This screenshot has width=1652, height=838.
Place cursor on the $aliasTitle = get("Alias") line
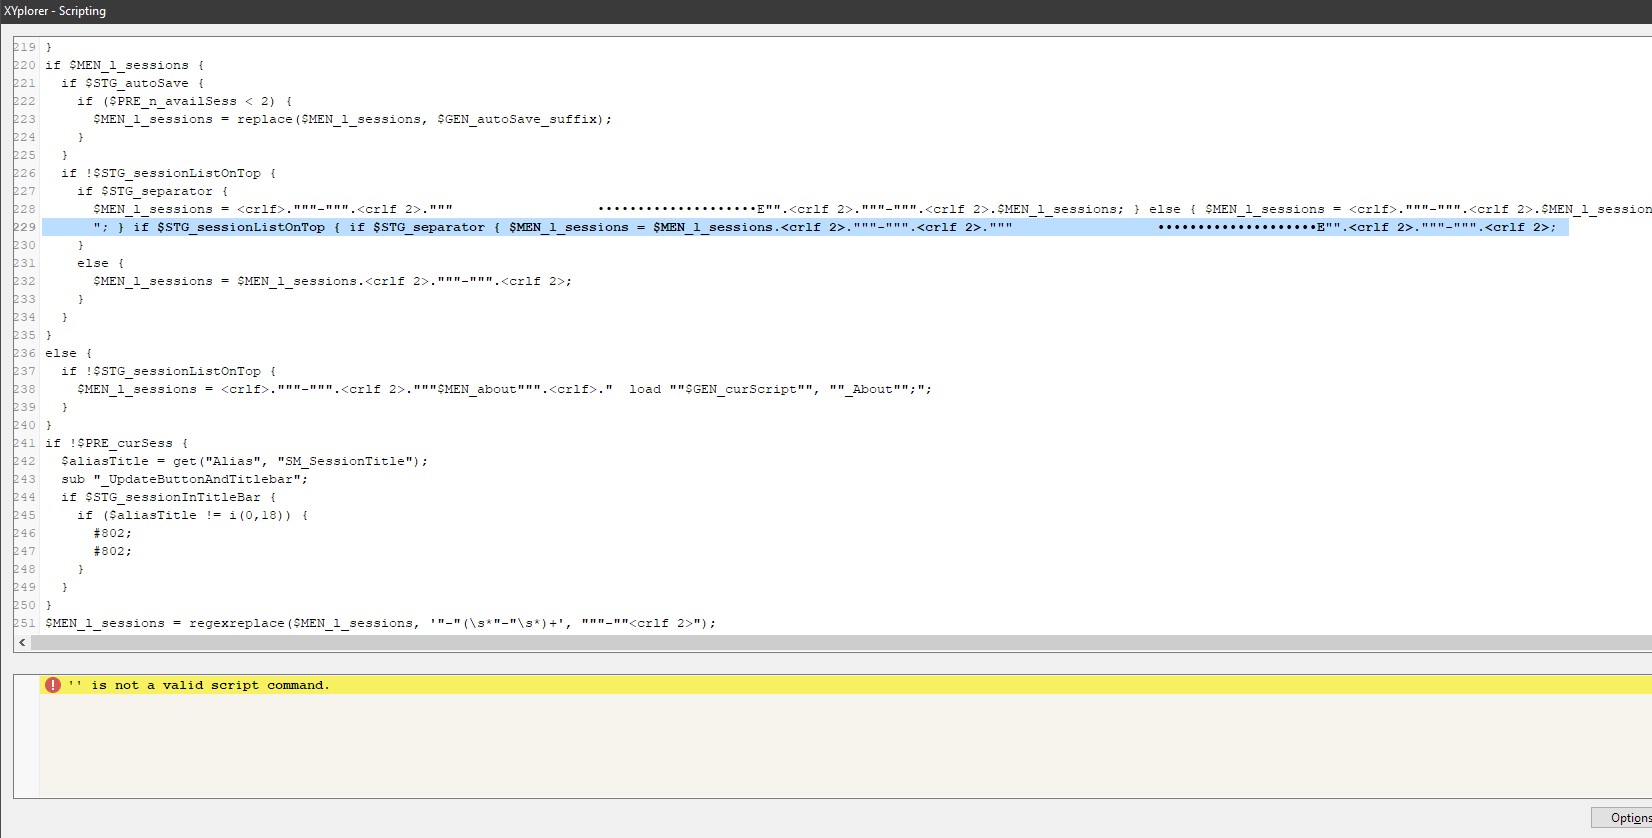click(x=244, y=461)
